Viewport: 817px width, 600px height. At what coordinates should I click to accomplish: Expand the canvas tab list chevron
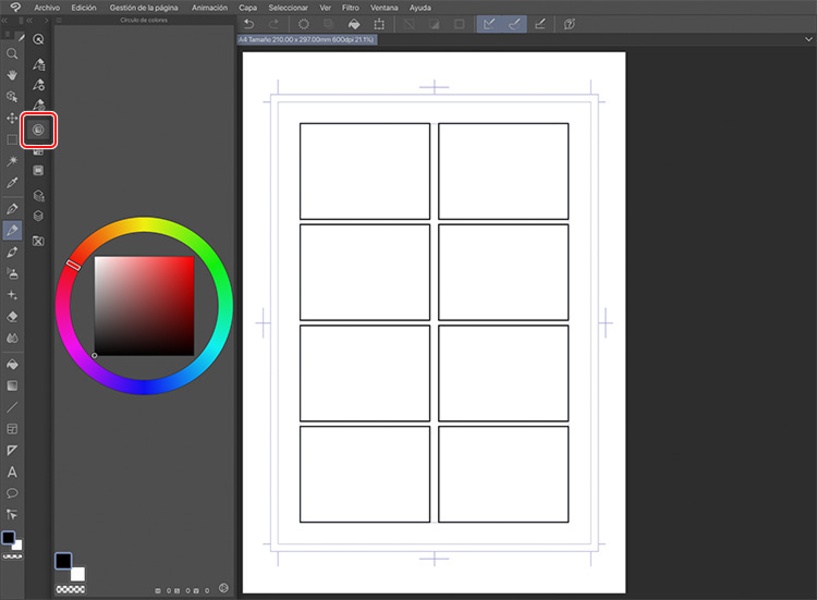point(808,39)
